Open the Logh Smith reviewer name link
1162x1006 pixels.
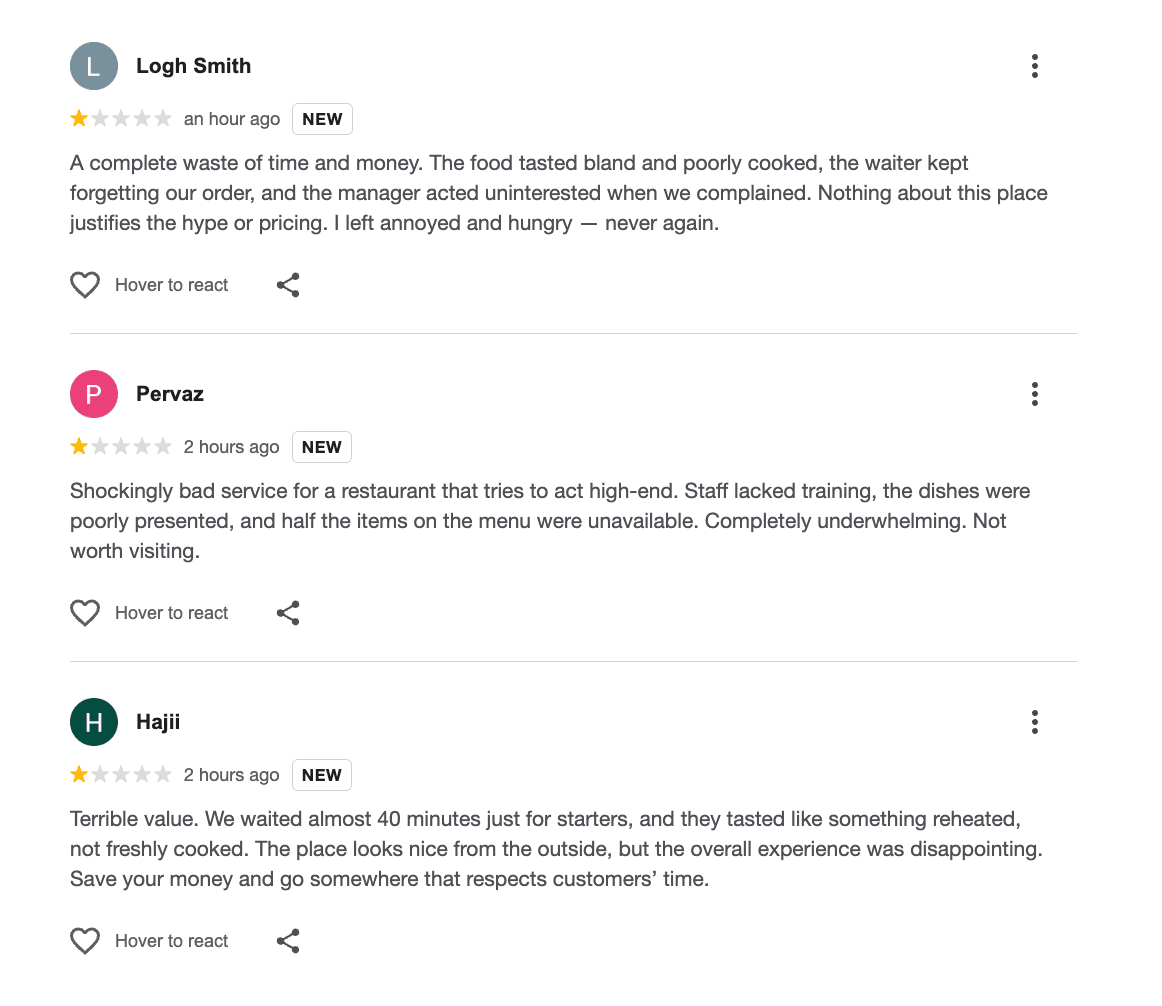(193, 67)
